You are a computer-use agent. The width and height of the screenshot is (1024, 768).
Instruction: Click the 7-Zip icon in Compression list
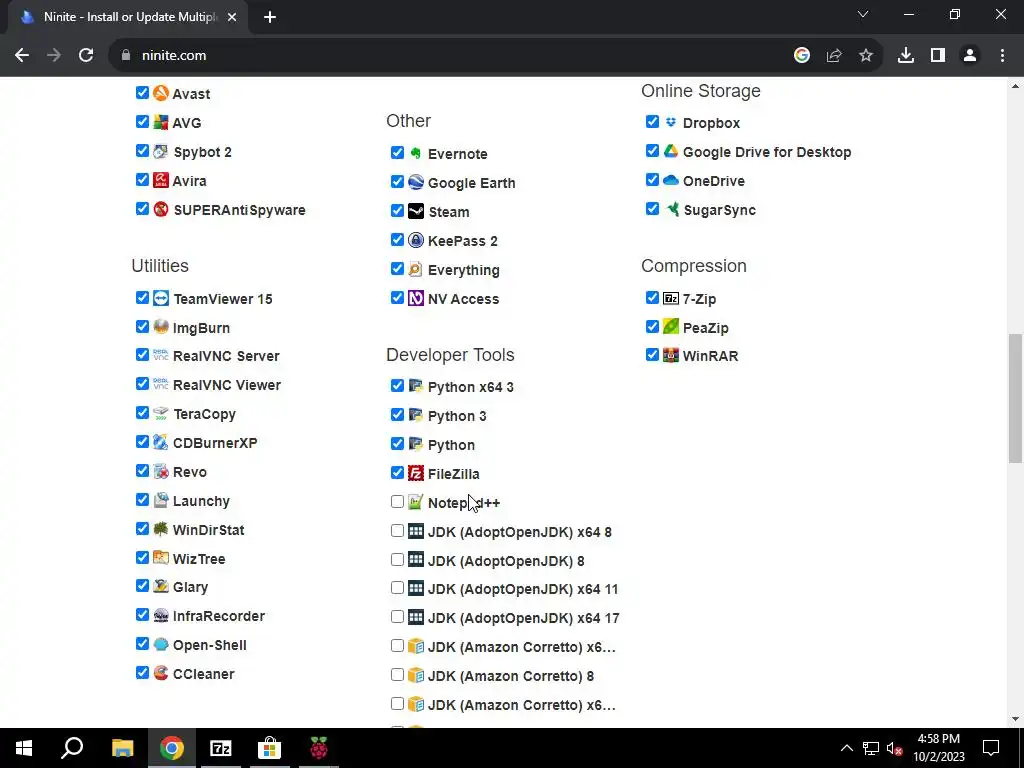[671, 298]
